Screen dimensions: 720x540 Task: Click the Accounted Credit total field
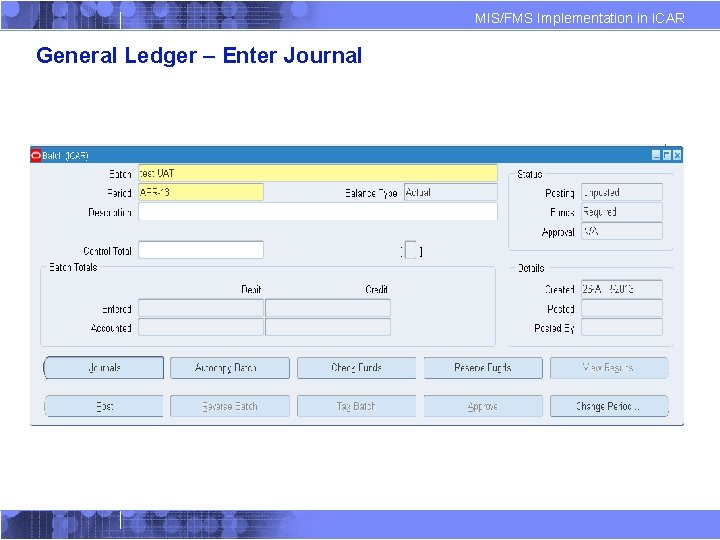328,327
